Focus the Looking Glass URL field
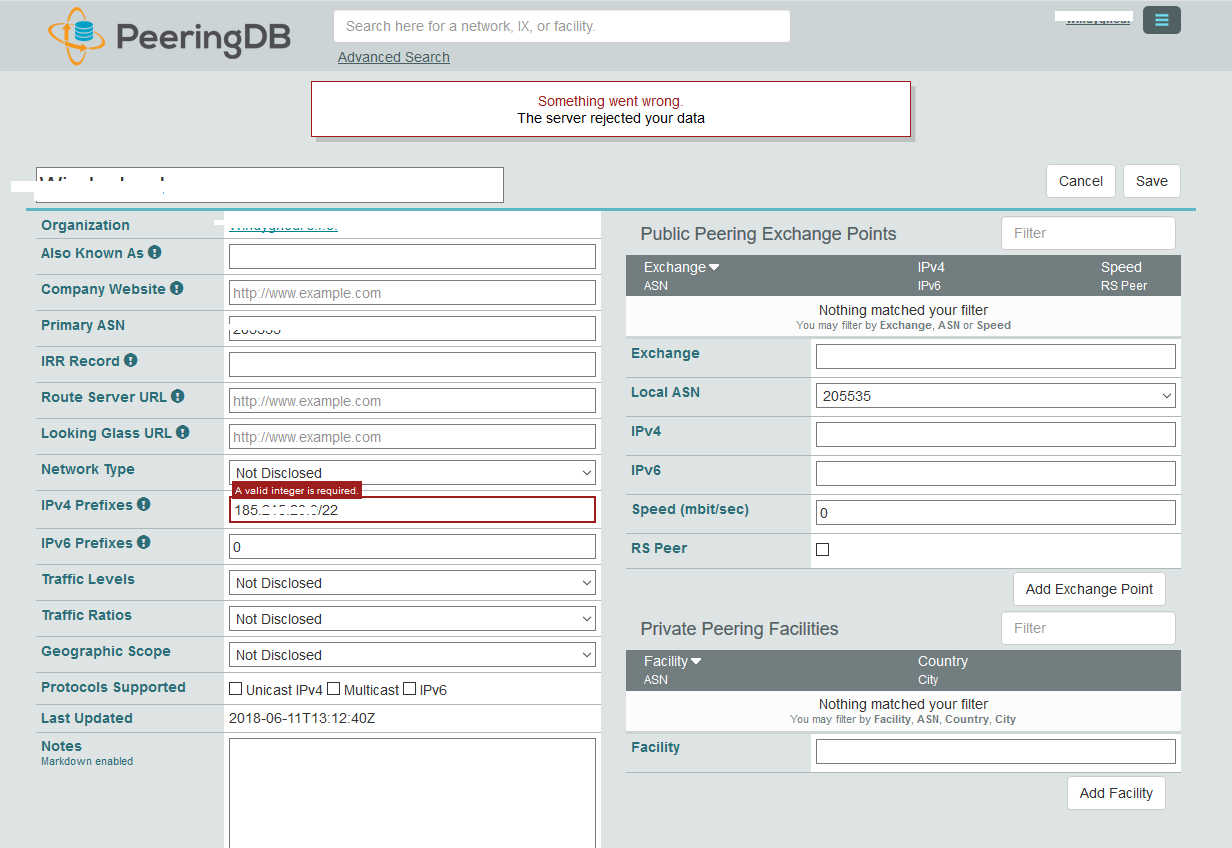Image resolution: width=1232 pixels, height=848 pixels. (412, 437)
